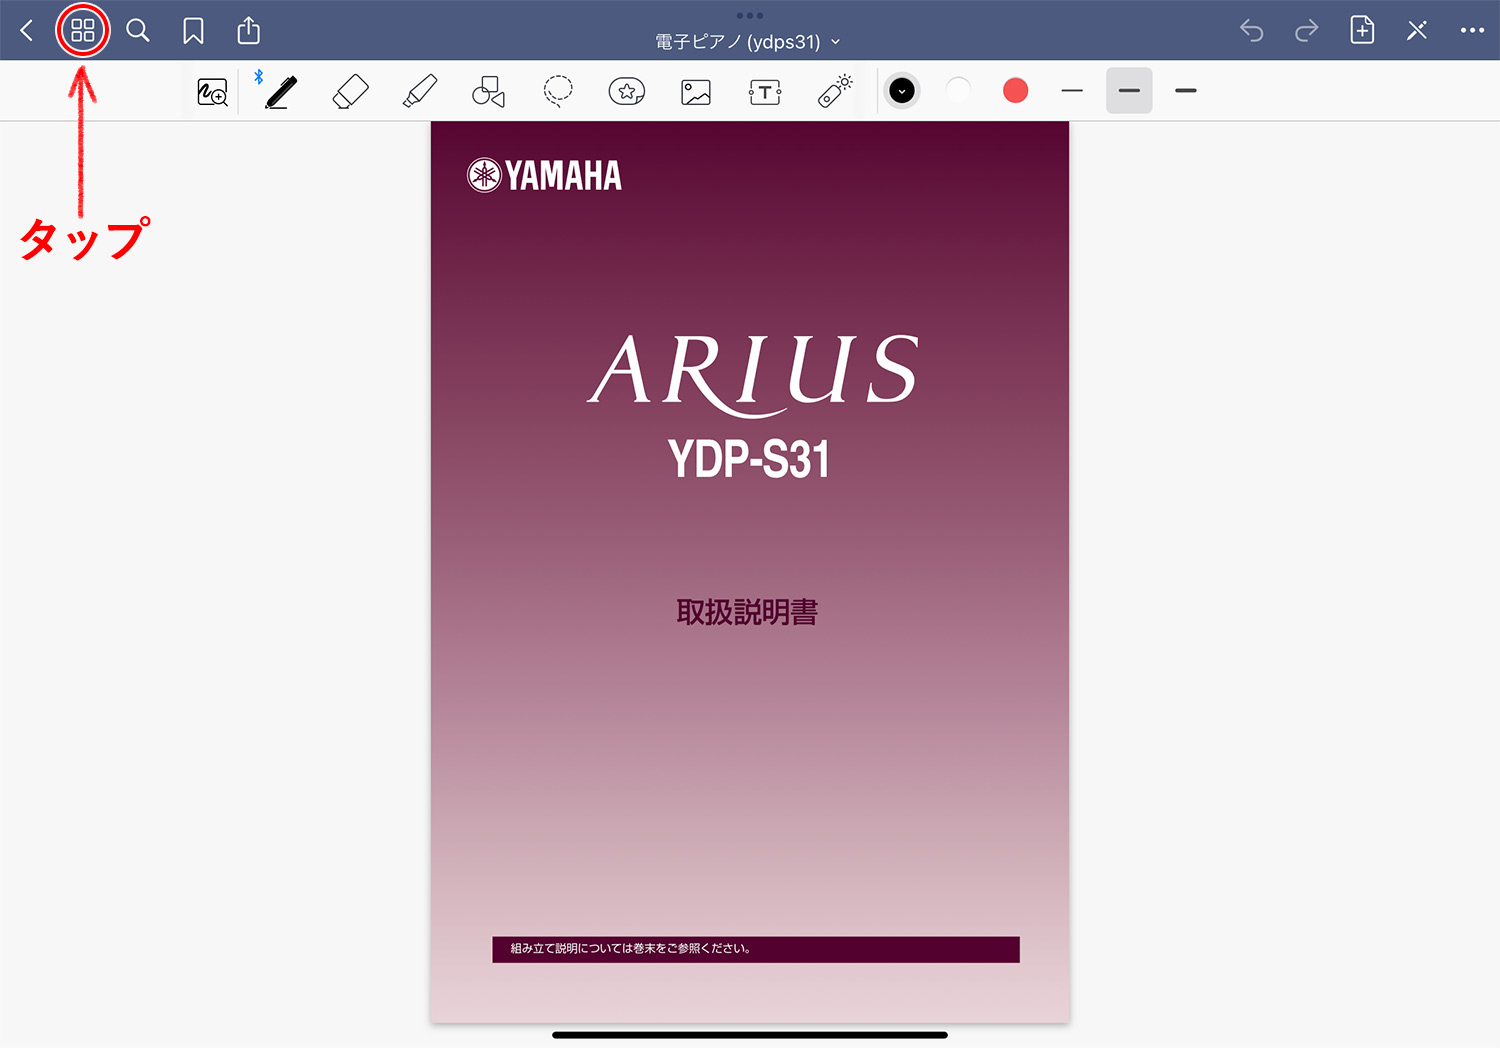The image size is (1500, 1048).
Task: Tap the YAMAHA logo on the cover
Action: (x=544, y=175)
